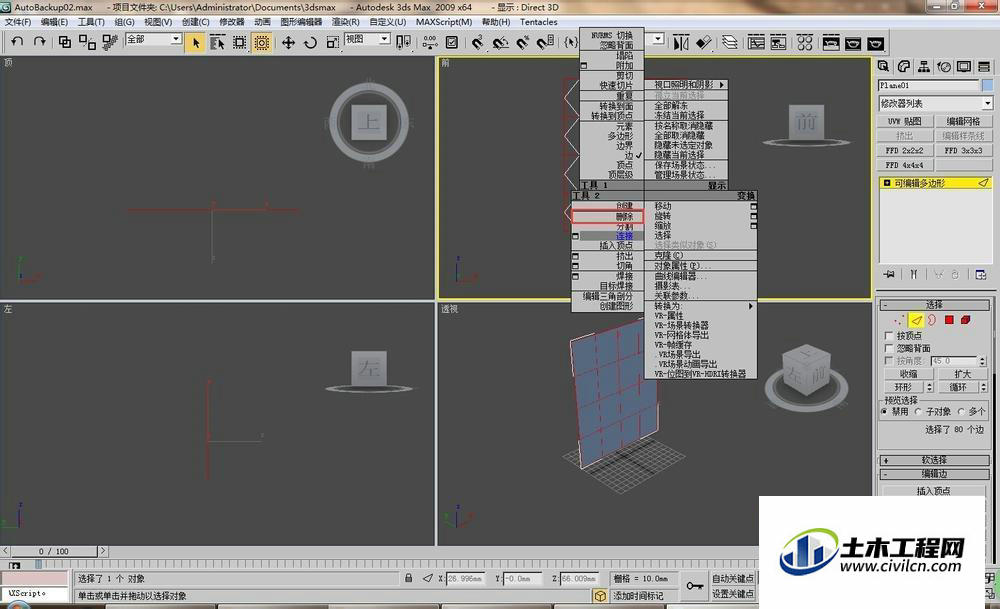The height and width of the screenshot is (609, 1000).
Task: Switch to the Display command panel
Action: (964, 67)
